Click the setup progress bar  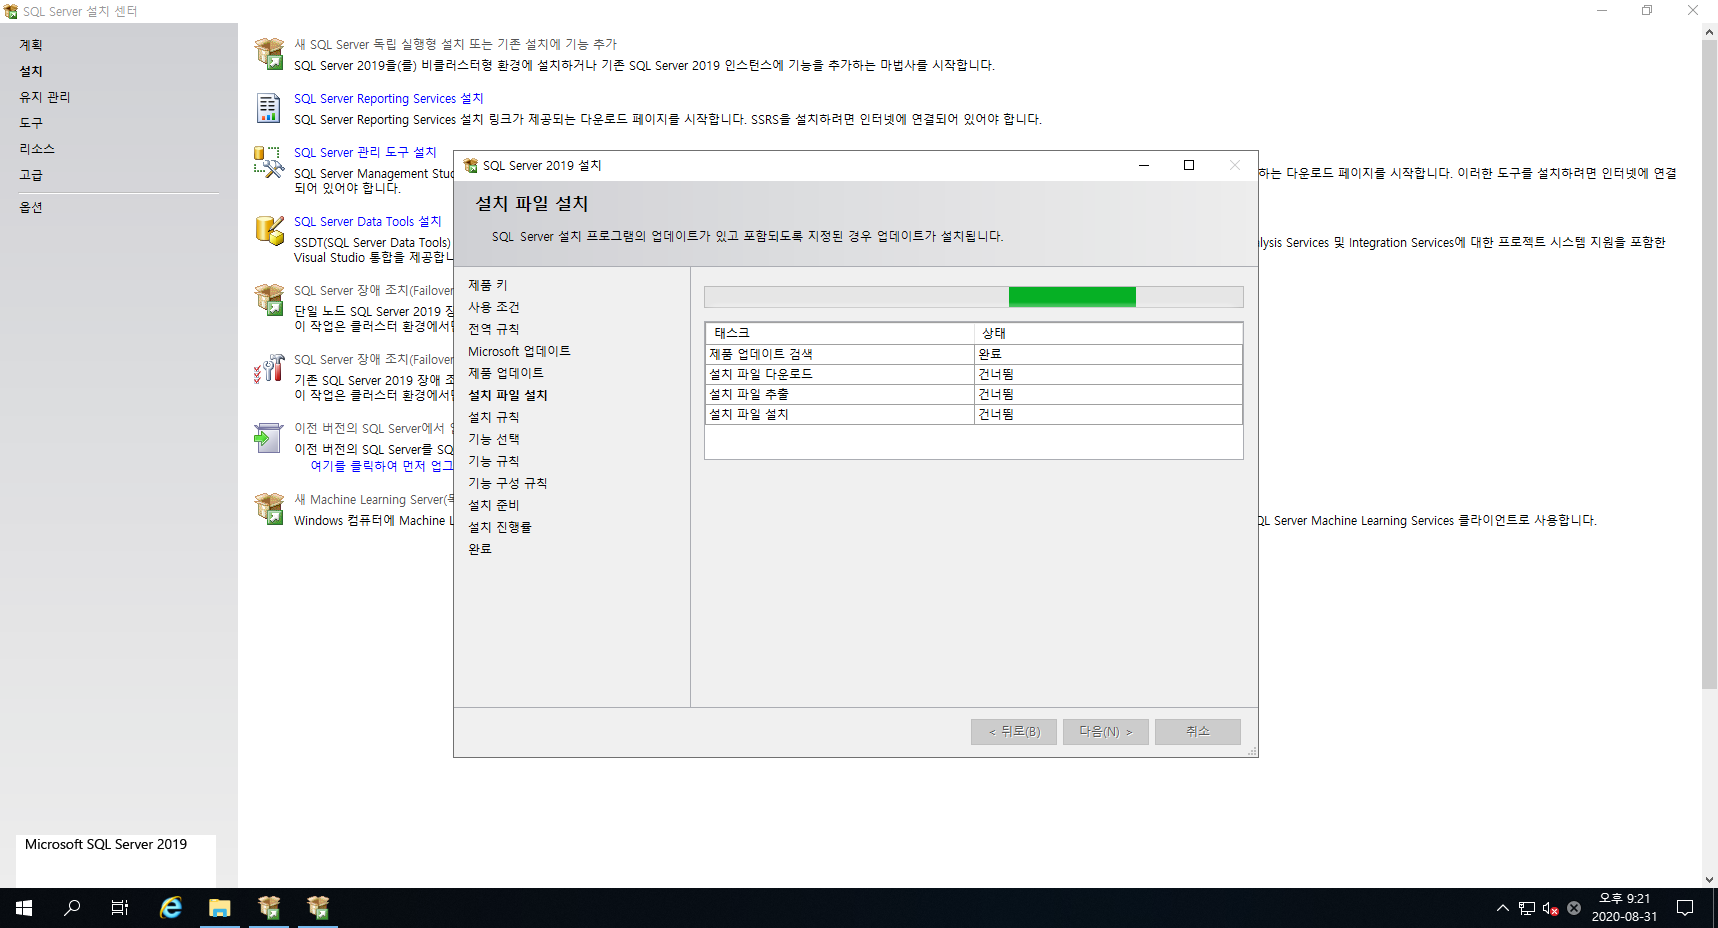click(x=974, y=297)
